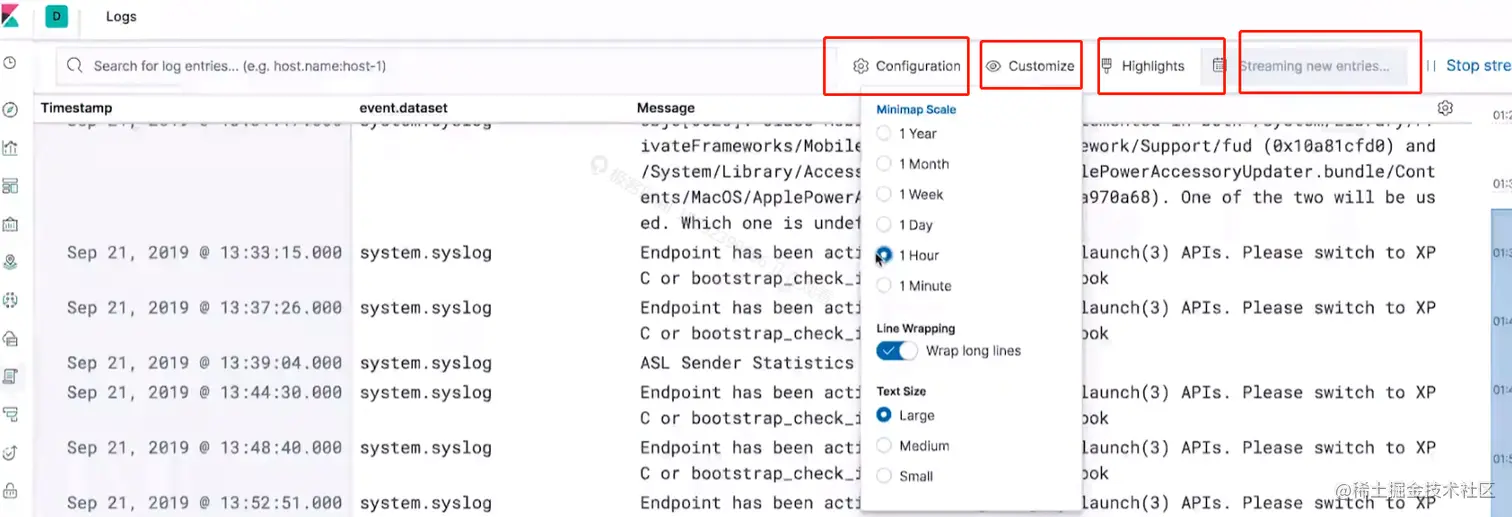Screen dimensions: 1512x517
Task: Click the calendar icon beside streaming field
Action: [x=1218, y=65]
